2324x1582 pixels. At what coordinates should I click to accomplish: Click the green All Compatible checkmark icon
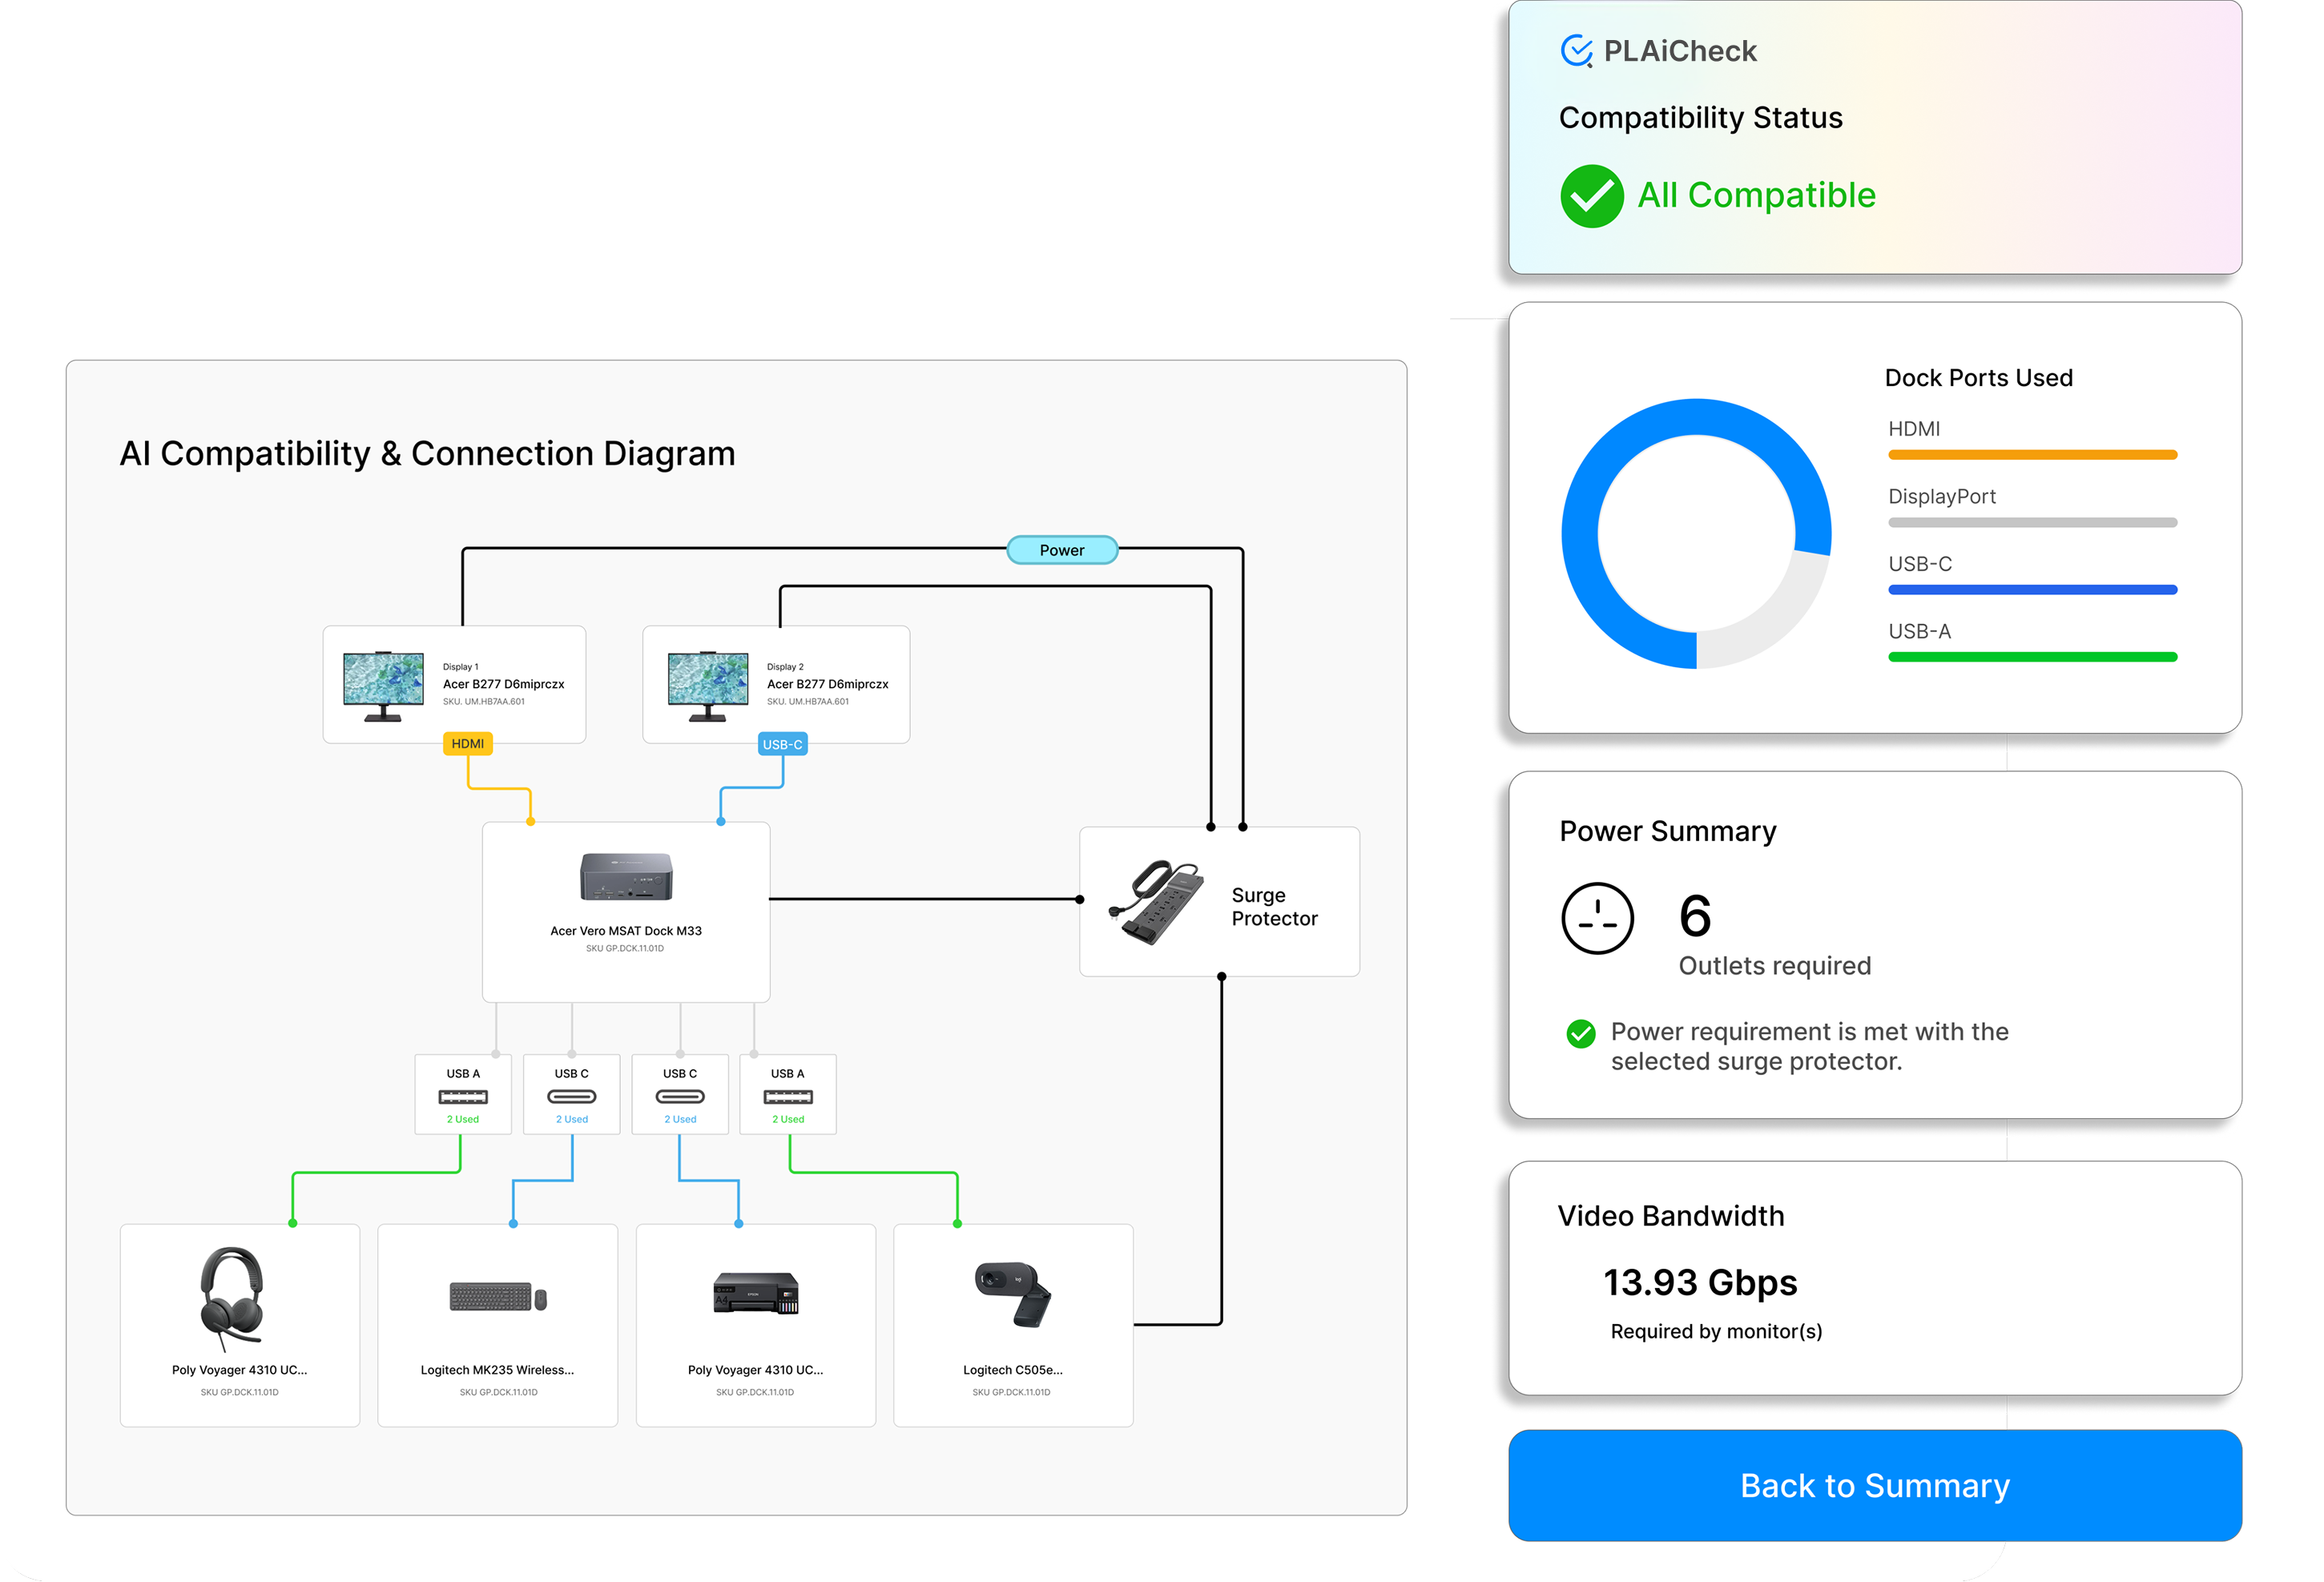[x=1591, y=196]
